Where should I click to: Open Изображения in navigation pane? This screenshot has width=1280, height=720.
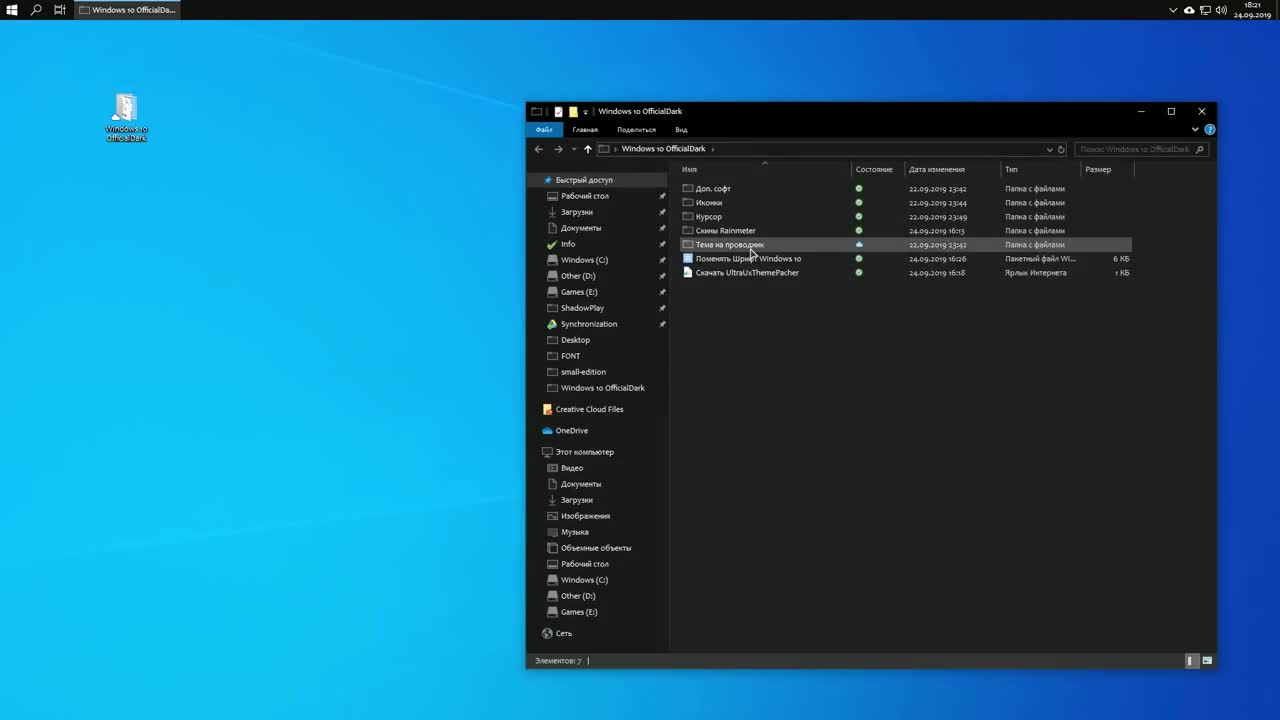coord(585,516)
